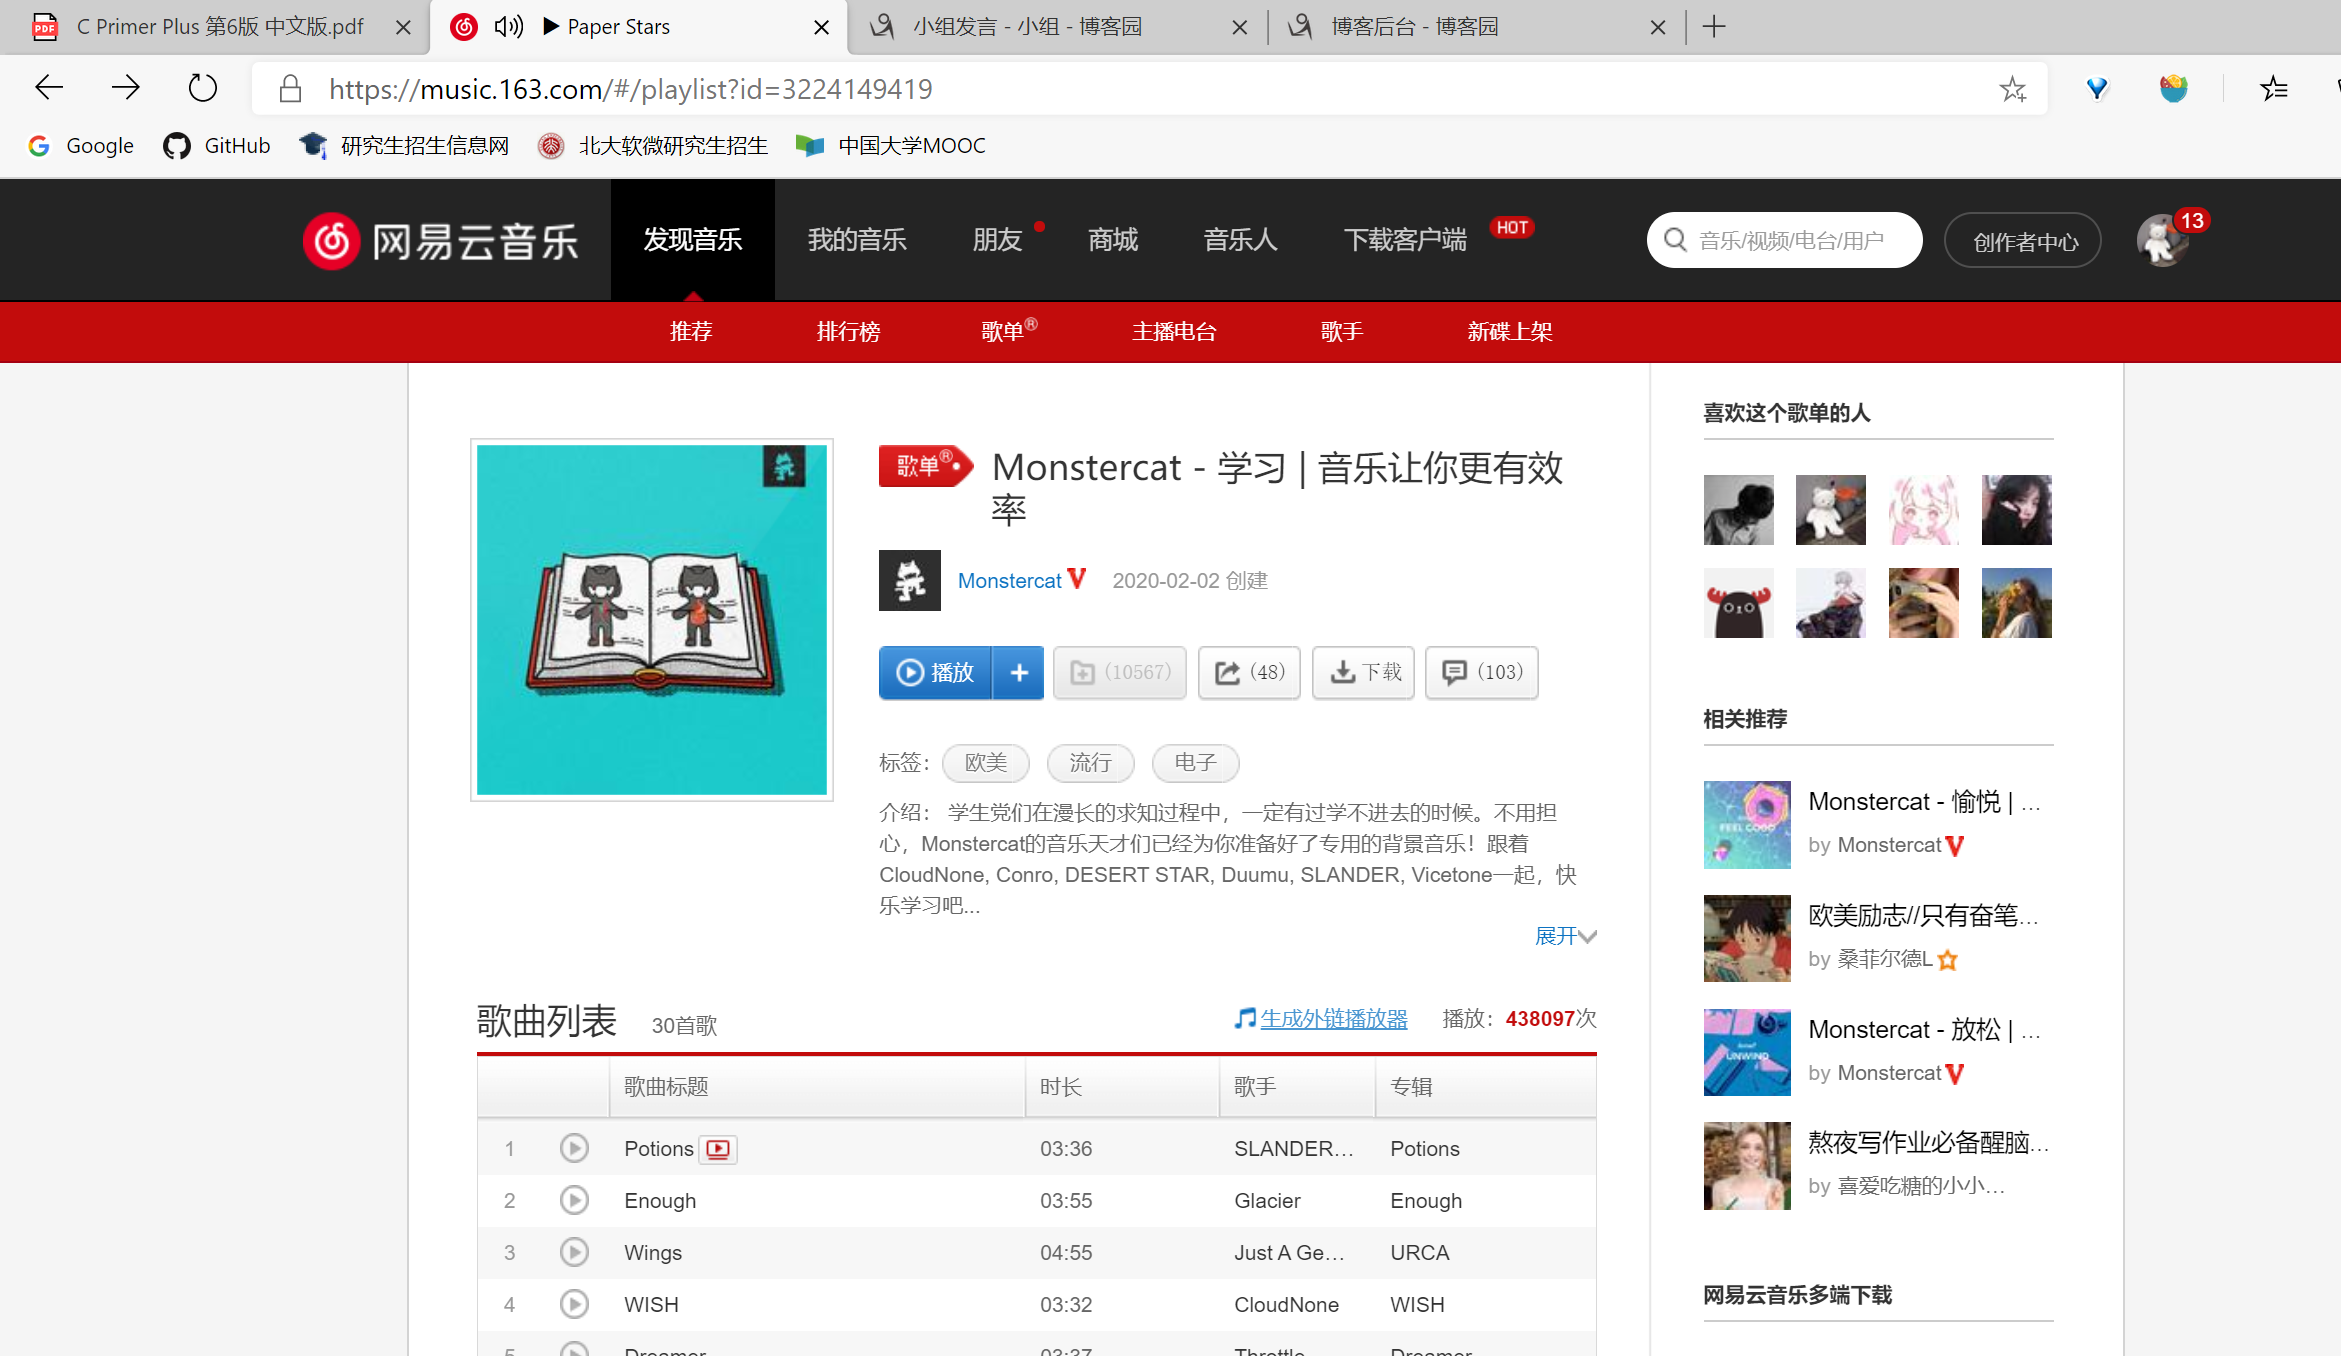Click the 生成外链播放器 link
This screenshot has height=1356, width=2341.
1333,1019
